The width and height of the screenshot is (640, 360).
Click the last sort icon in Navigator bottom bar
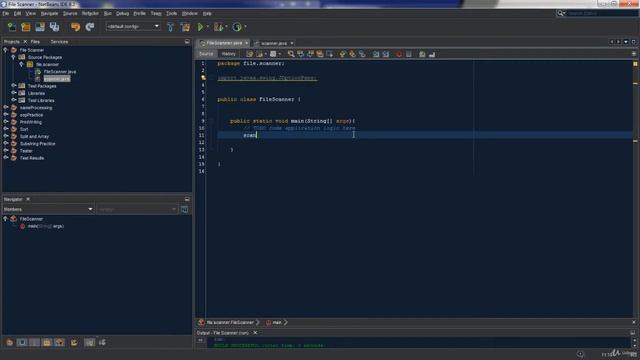pos(102,342)
